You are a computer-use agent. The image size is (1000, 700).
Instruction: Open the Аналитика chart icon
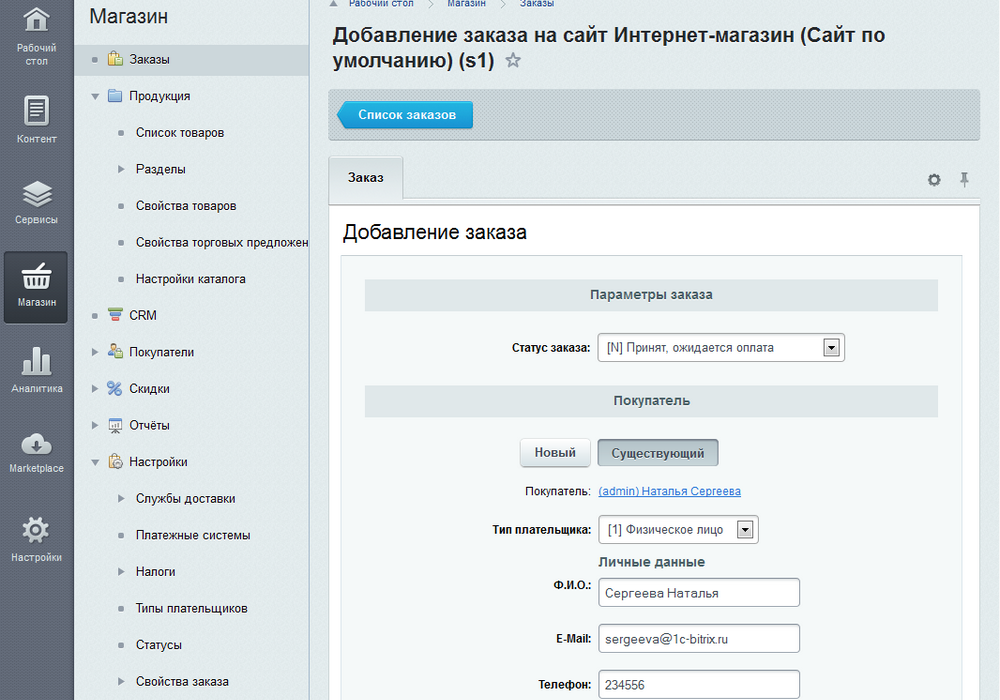tap(36, 368)
